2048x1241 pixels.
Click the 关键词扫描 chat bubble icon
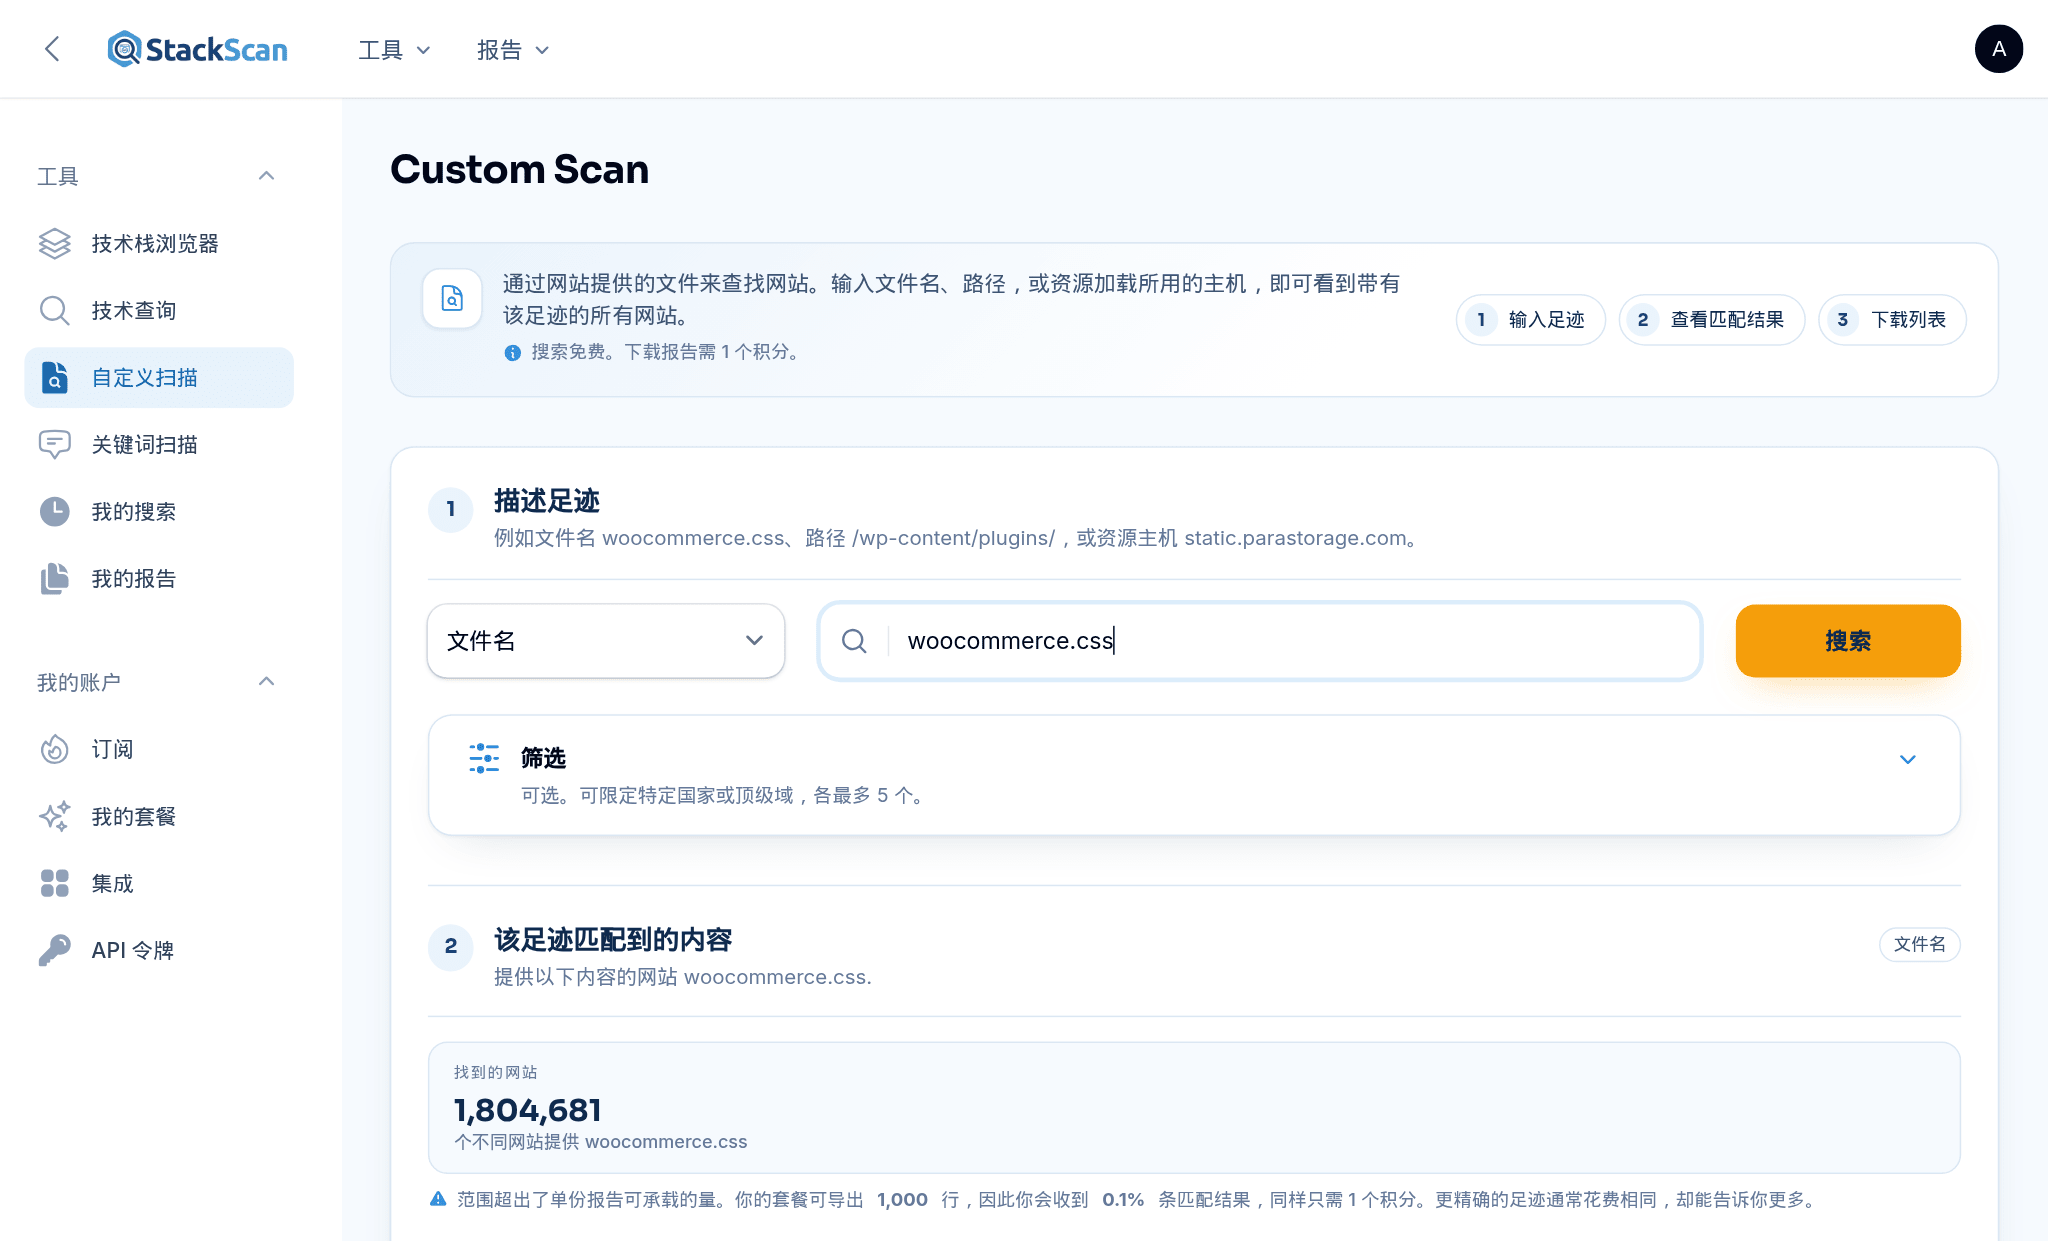point(55,445)
